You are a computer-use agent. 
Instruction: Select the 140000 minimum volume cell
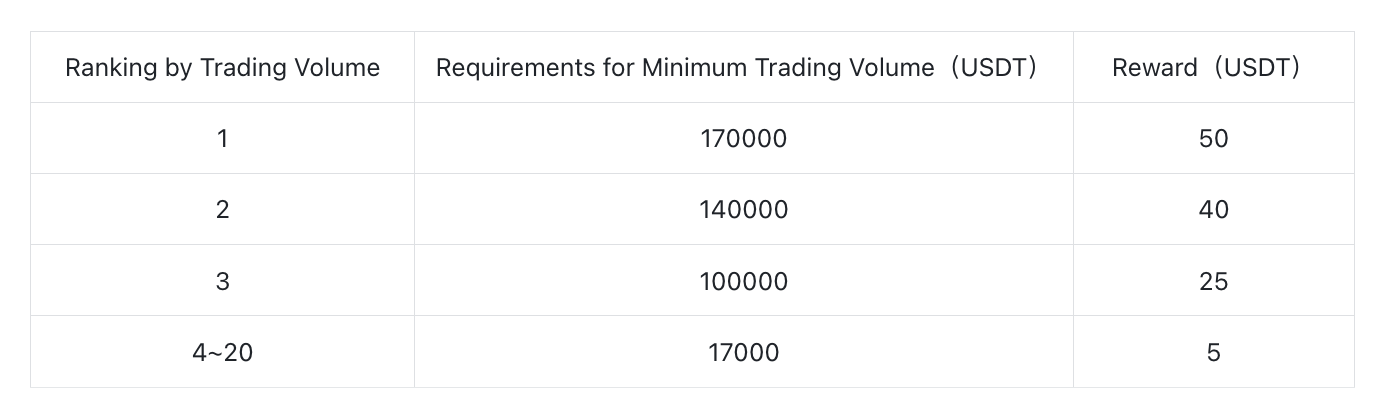point(743,210)
